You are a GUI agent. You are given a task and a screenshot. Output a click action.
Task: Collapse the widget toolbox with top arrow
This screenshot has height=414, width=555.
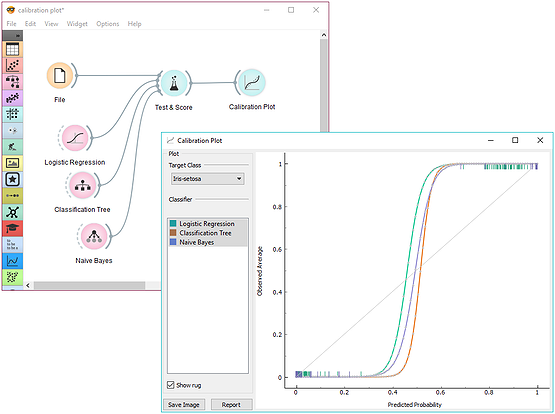click(13, 36)
